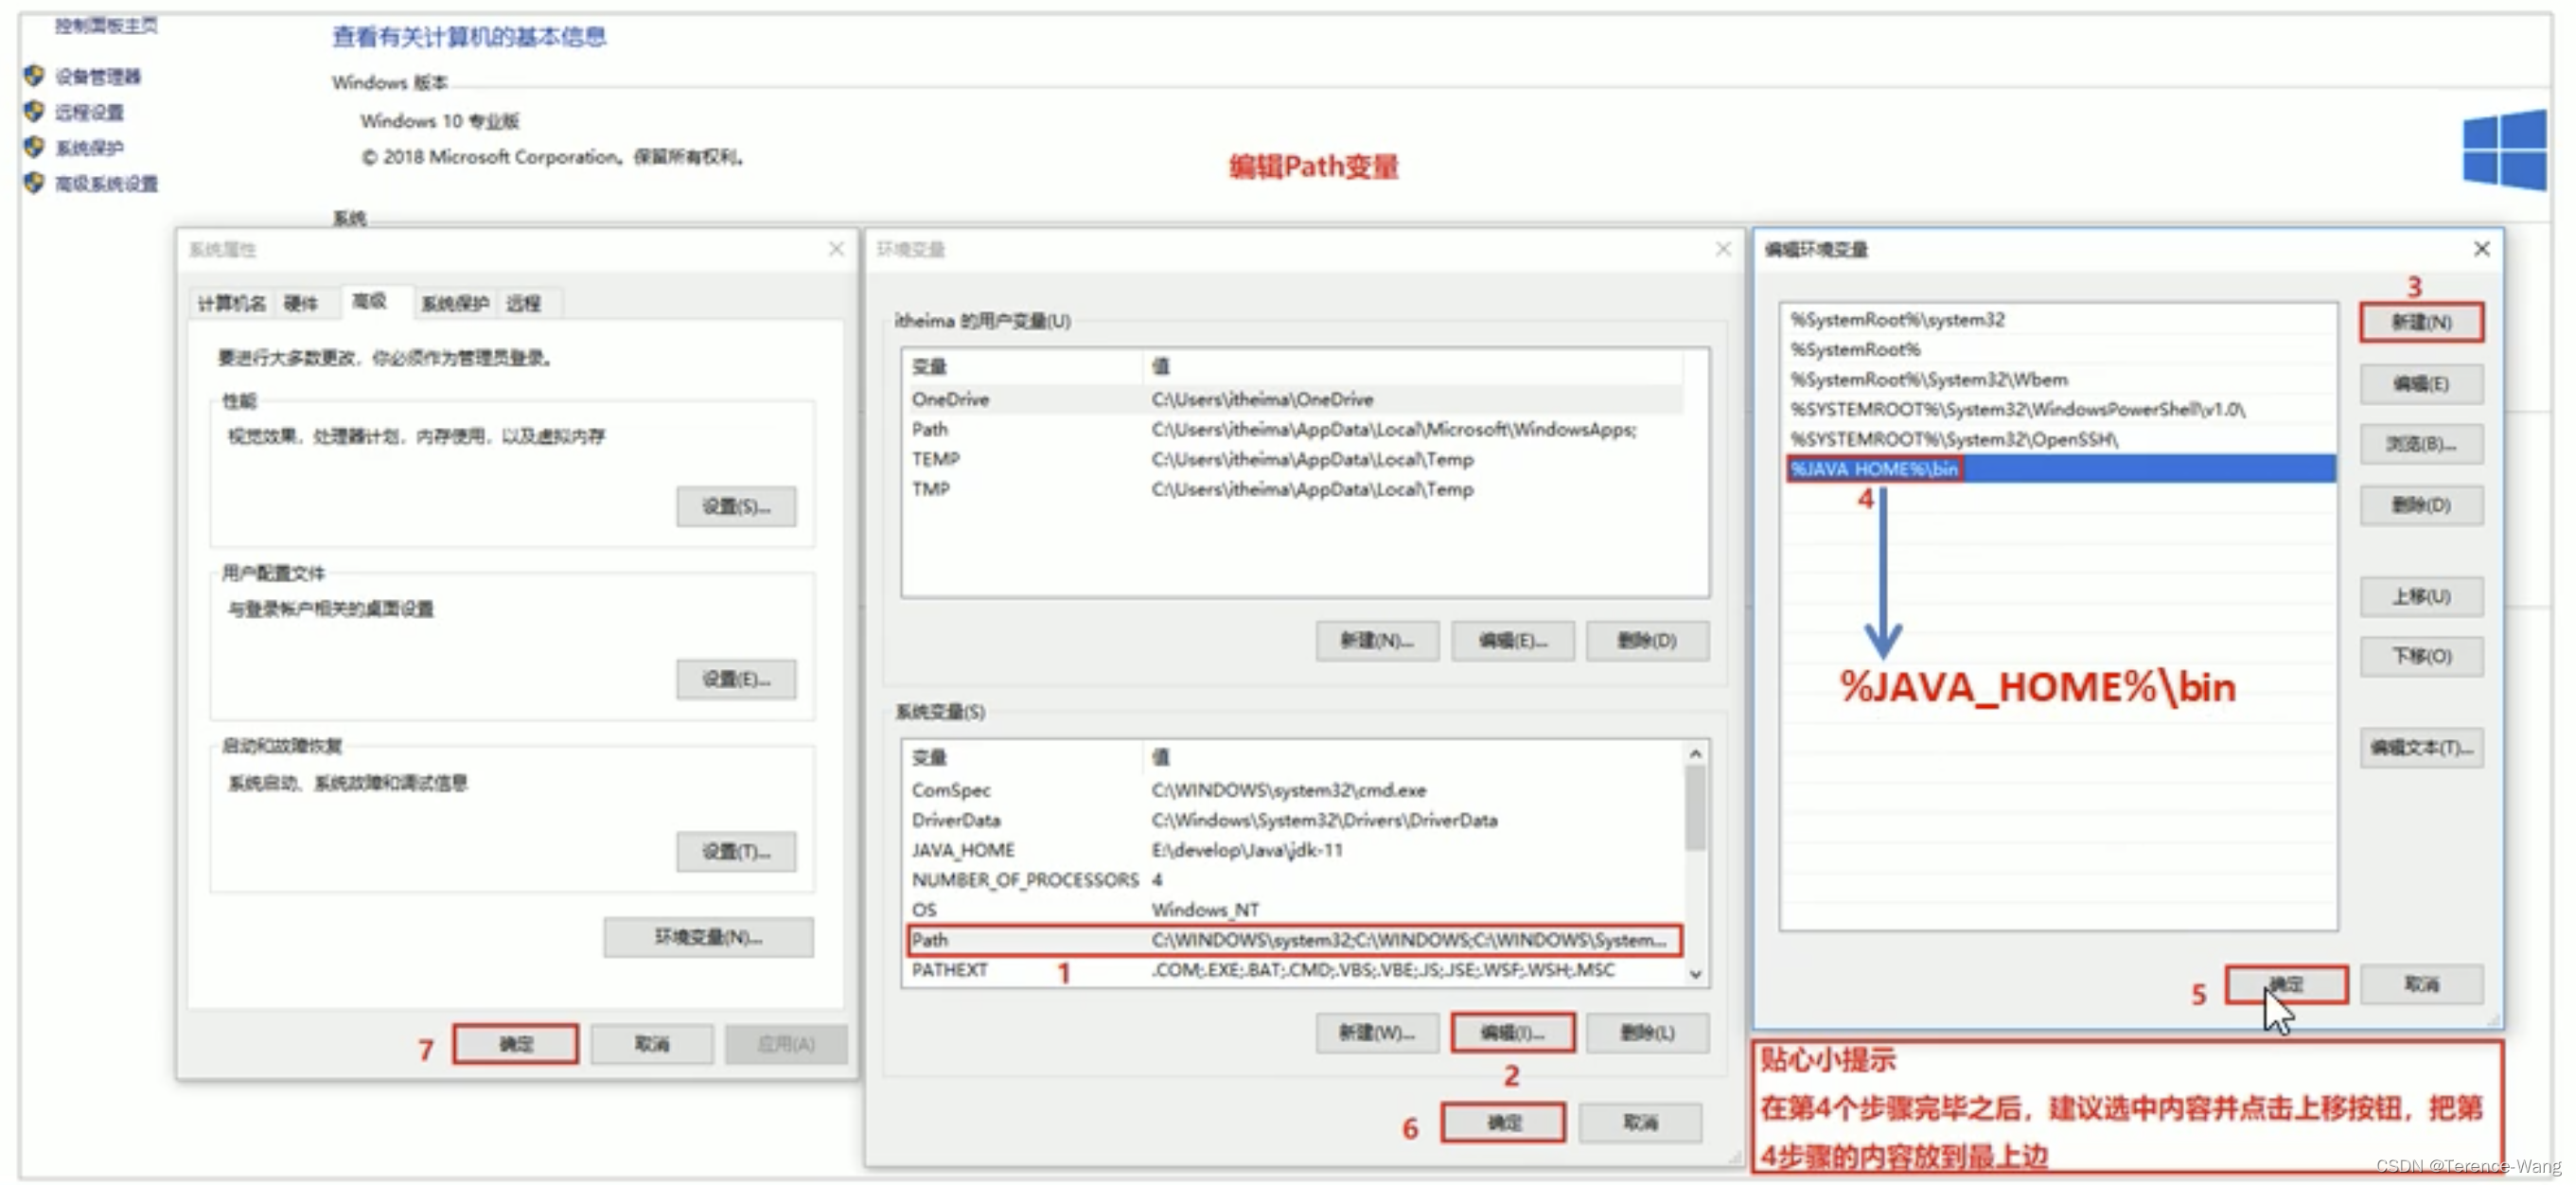The width and height of the screenshot is (2576, 1185).
Task: Switch to 系统保护 tab in 系统属性
Action: coord(455,303)
